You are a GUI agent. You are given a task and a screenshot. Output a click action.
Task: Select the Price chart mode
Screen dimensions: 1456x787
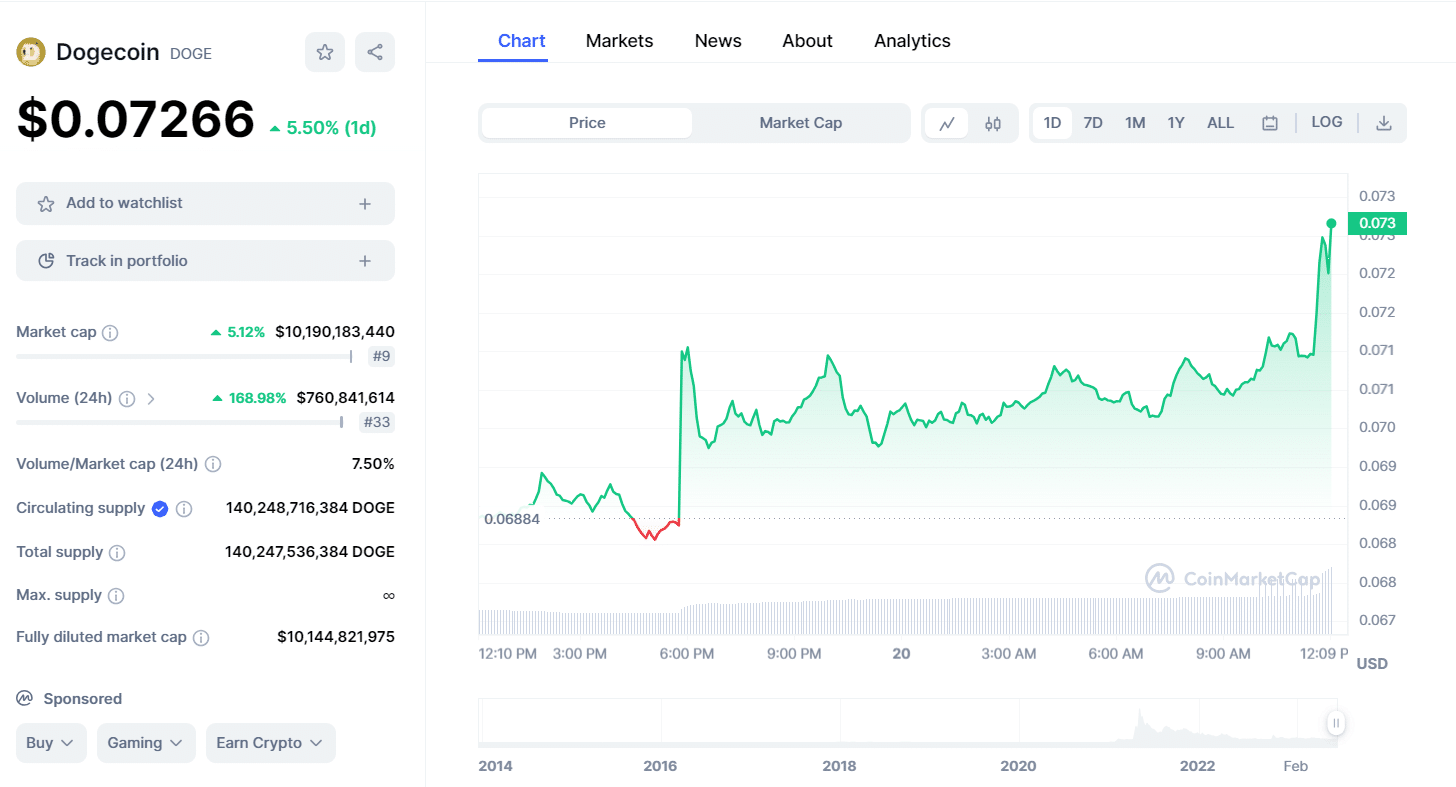(587, 123)
